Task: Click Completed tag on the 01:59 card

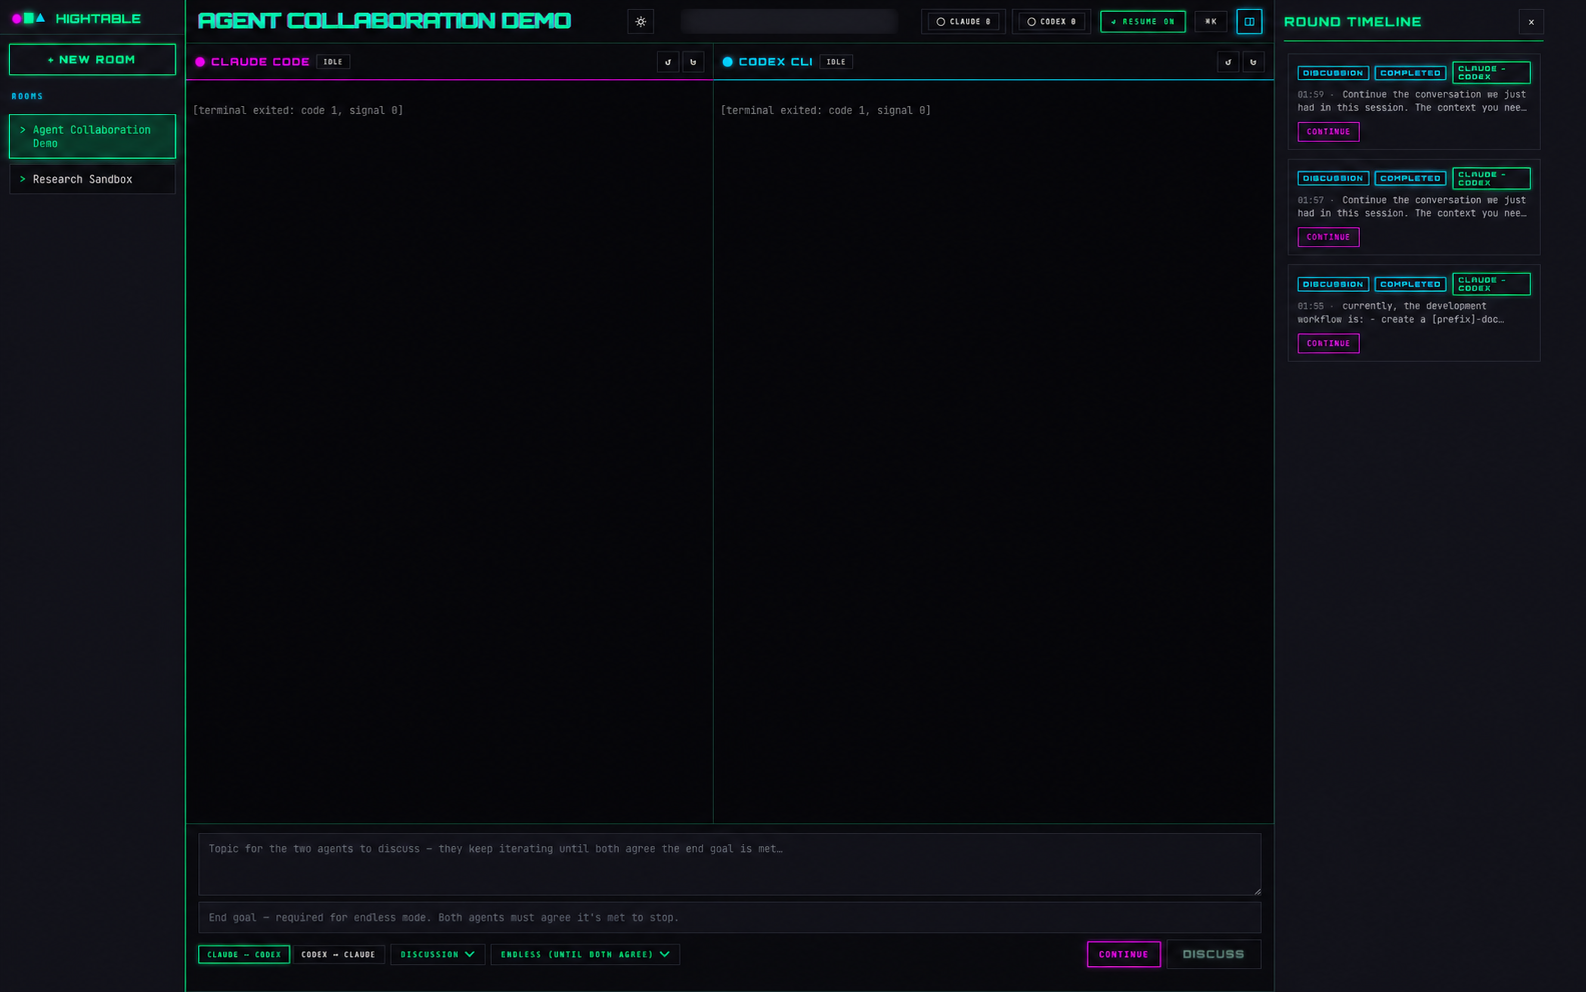Action: coord(1410,73)
